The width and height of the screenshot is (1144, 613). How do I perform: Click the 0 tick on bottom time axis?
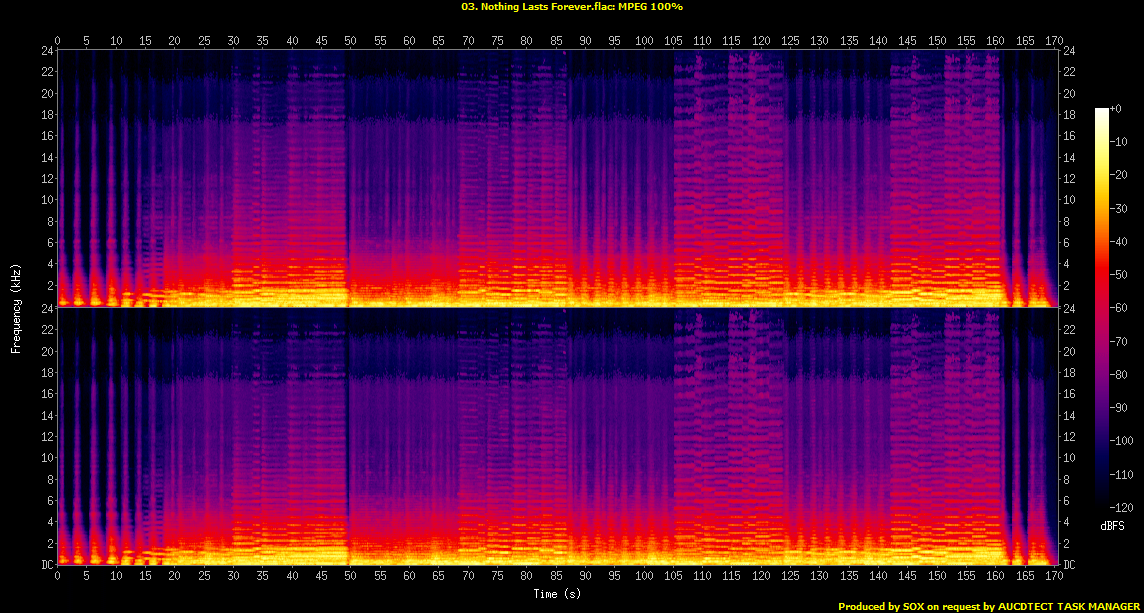coord(58,576)
